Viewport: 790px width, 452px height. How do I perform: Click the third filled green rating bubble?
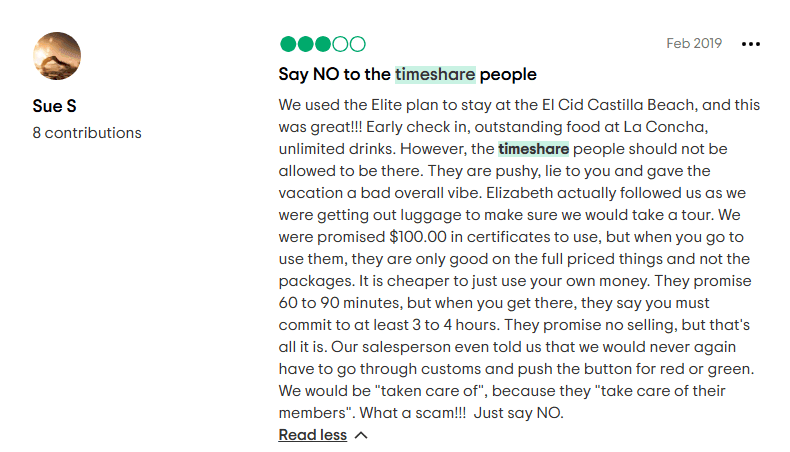pyautogui.click(x=323, y=44)
